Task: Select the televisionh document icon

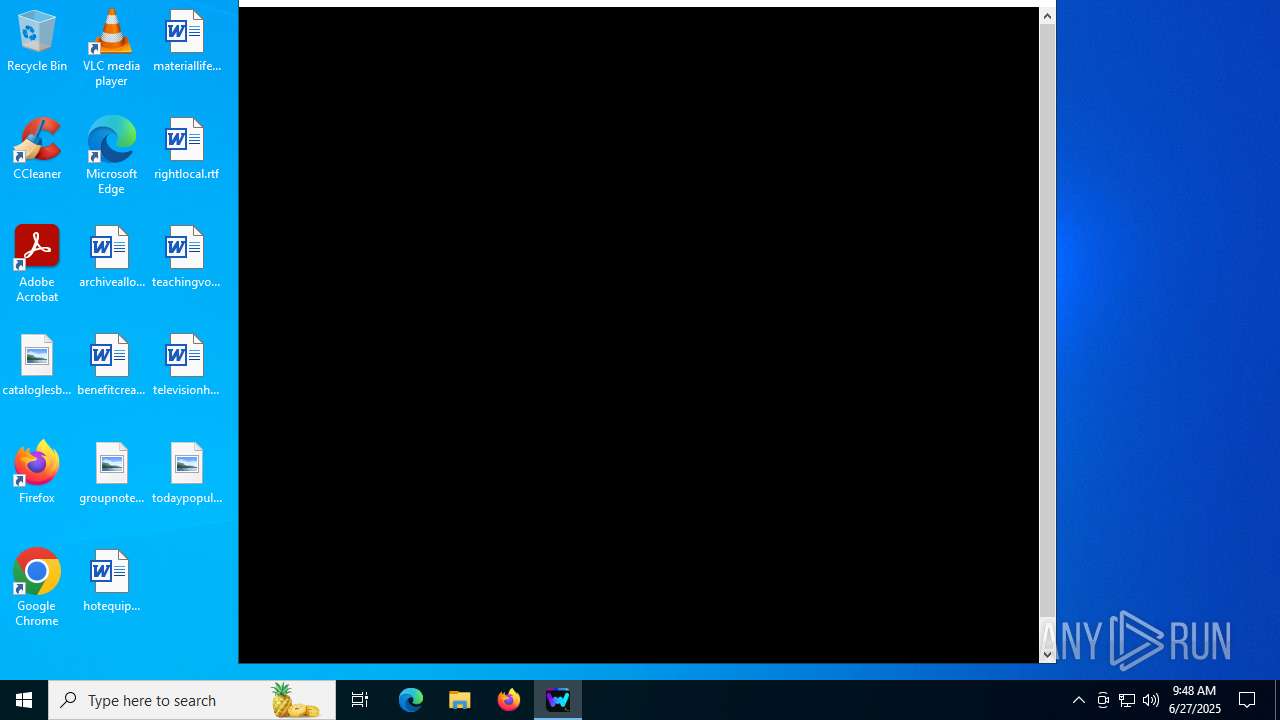Action: (186, 366)
